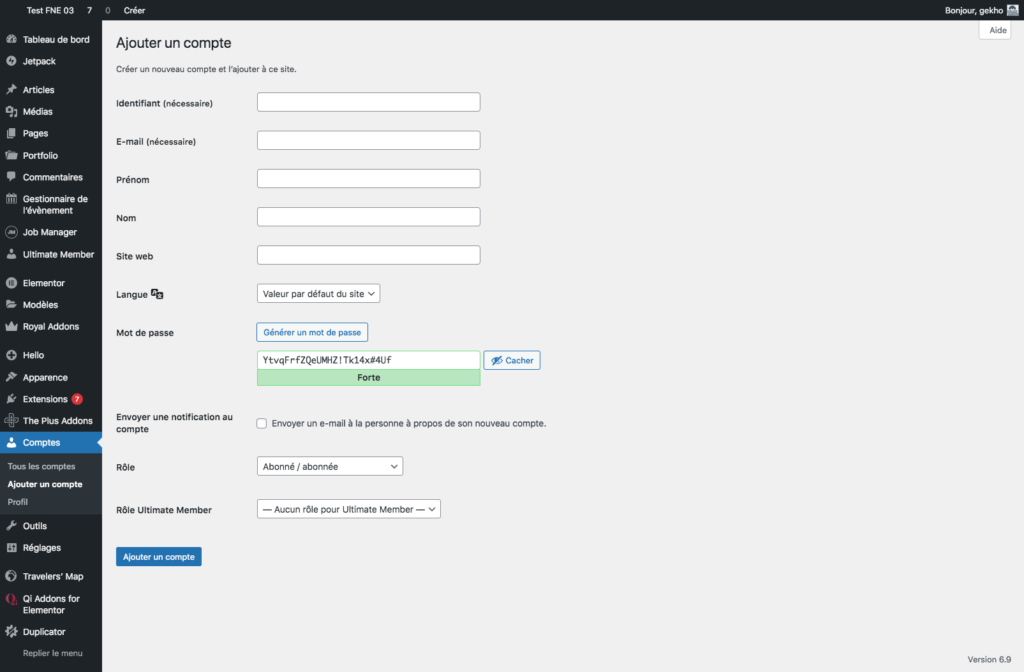This screenshot has width=1024, height=672.
Task: Open Médias via its sidebar icon
Action: pyautogui.click(x=12, y=112)
